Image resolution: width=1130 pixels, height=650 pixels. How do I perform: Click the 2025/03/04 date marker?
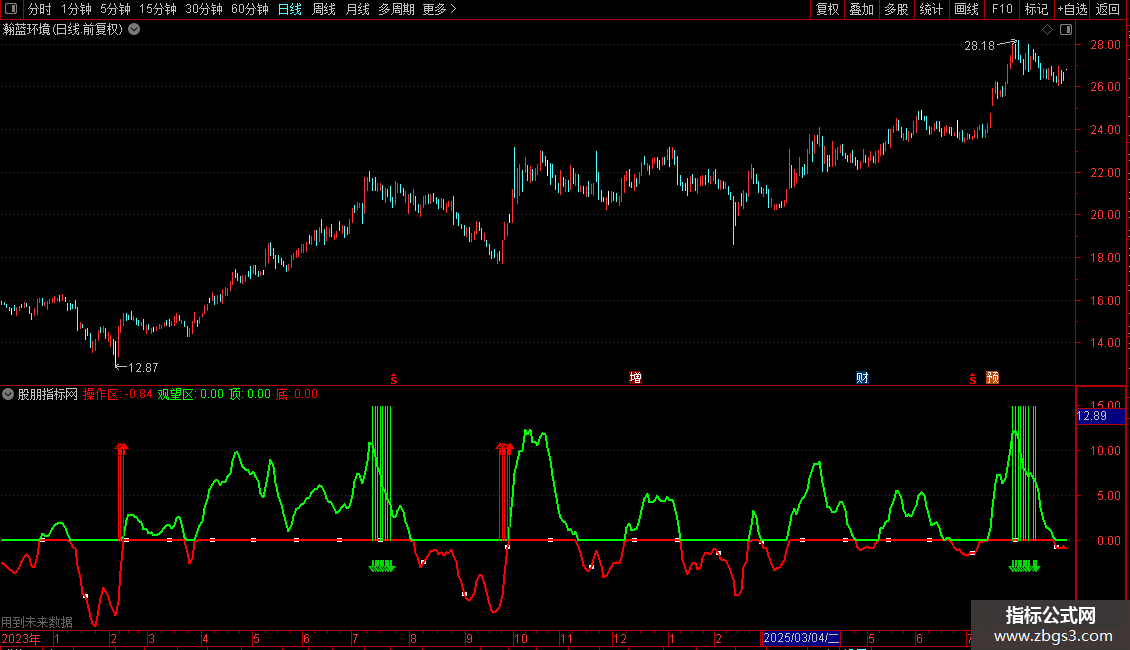coord(801,638)
